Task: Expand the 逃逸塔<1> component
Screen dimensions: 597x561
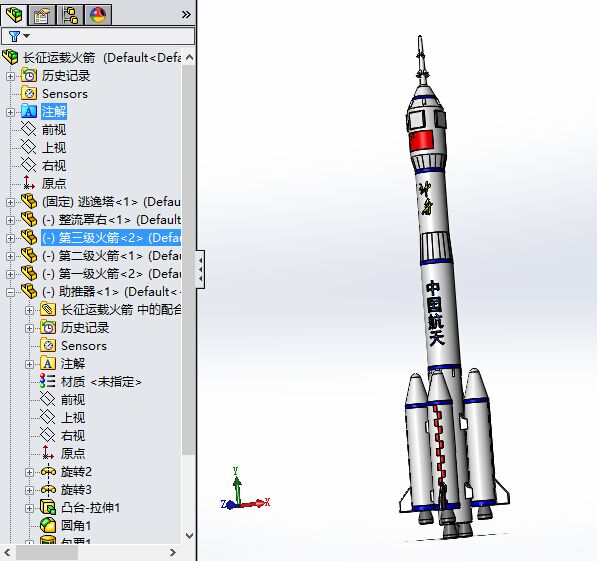Action: [x=10, y=202]
